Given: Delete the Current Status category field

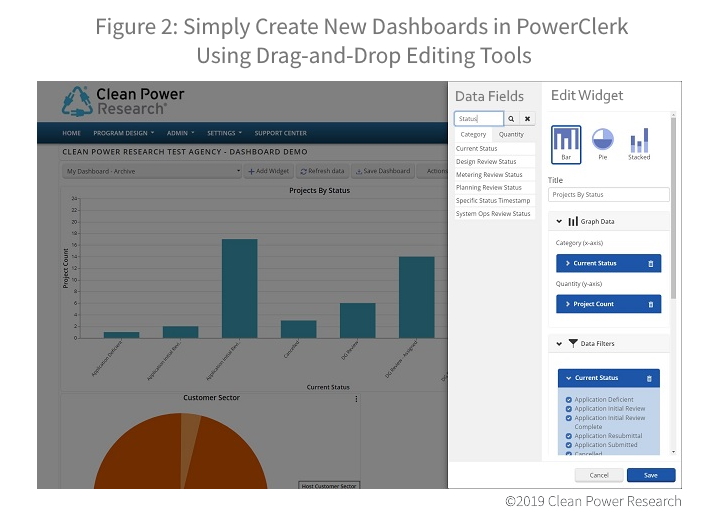Looking at the screenshot, I should [x=651, y=264].
